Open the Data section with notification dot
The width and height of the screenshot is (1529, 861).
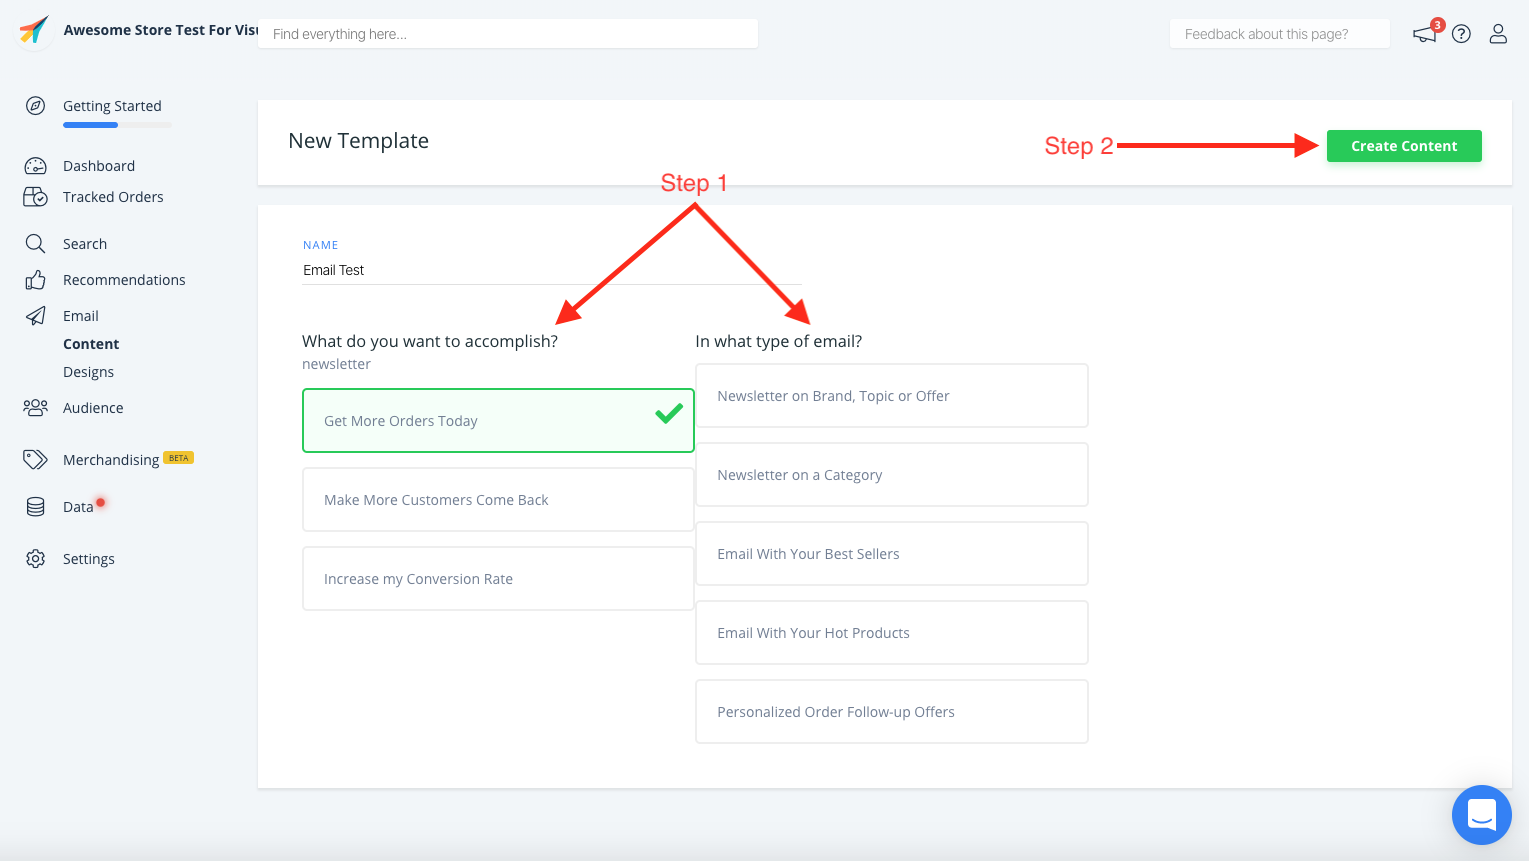coord(77,506)
